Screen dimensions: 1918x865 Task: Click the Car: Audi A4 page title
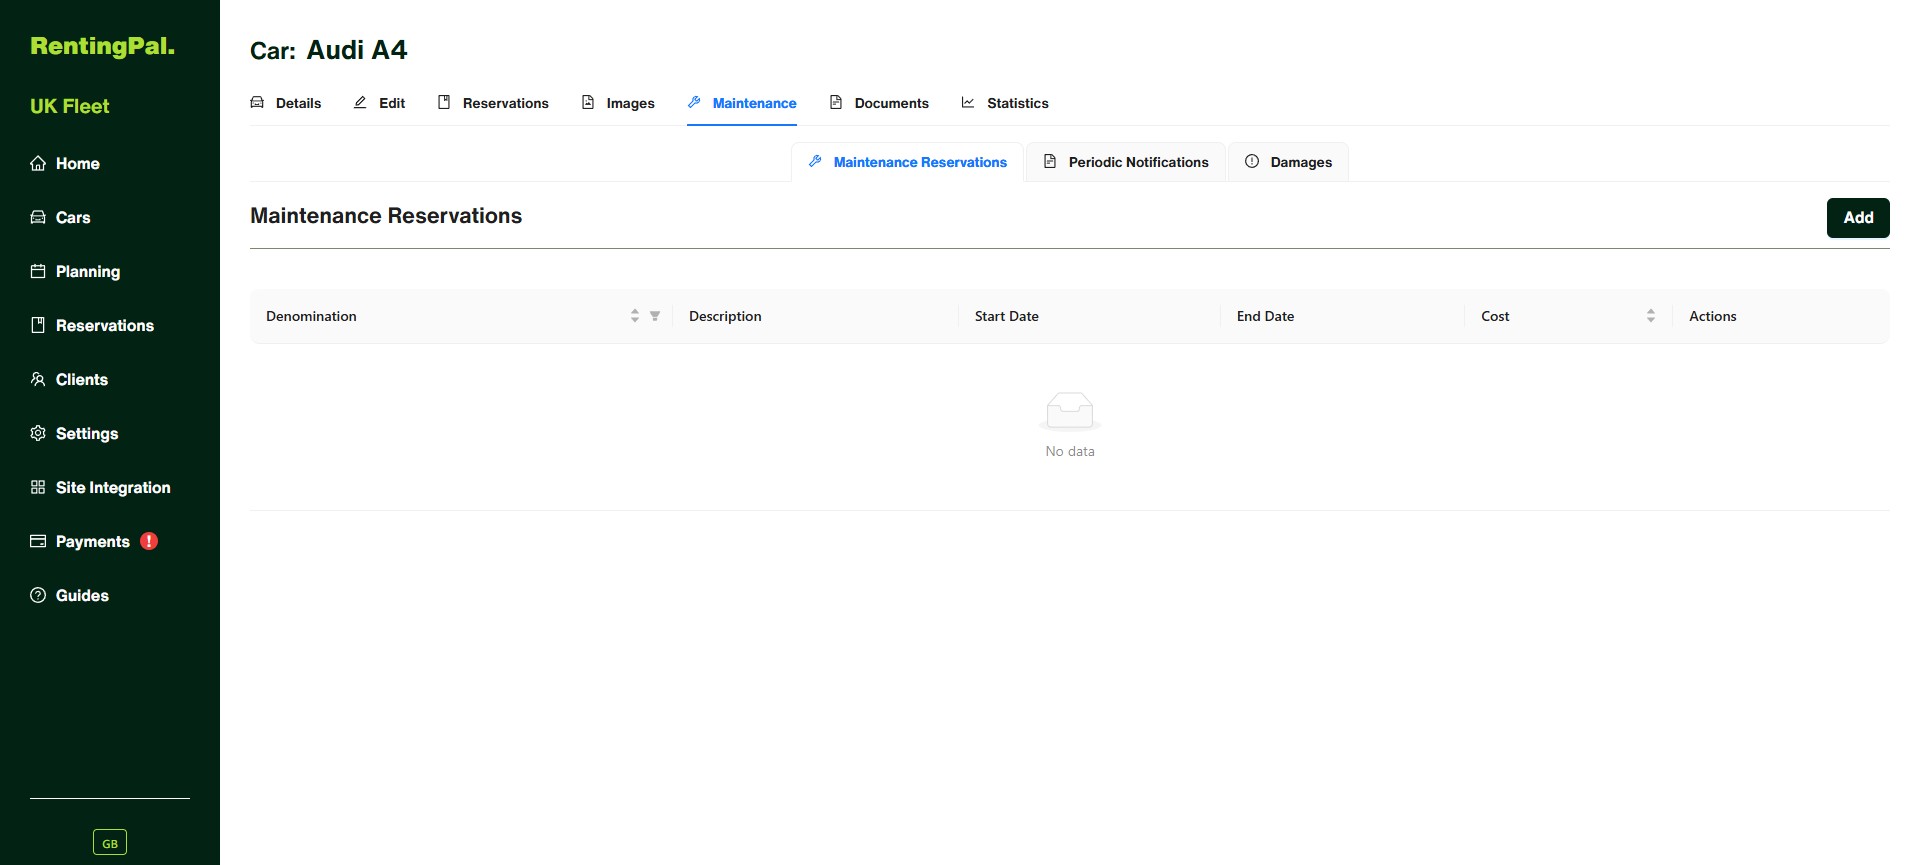328,50
